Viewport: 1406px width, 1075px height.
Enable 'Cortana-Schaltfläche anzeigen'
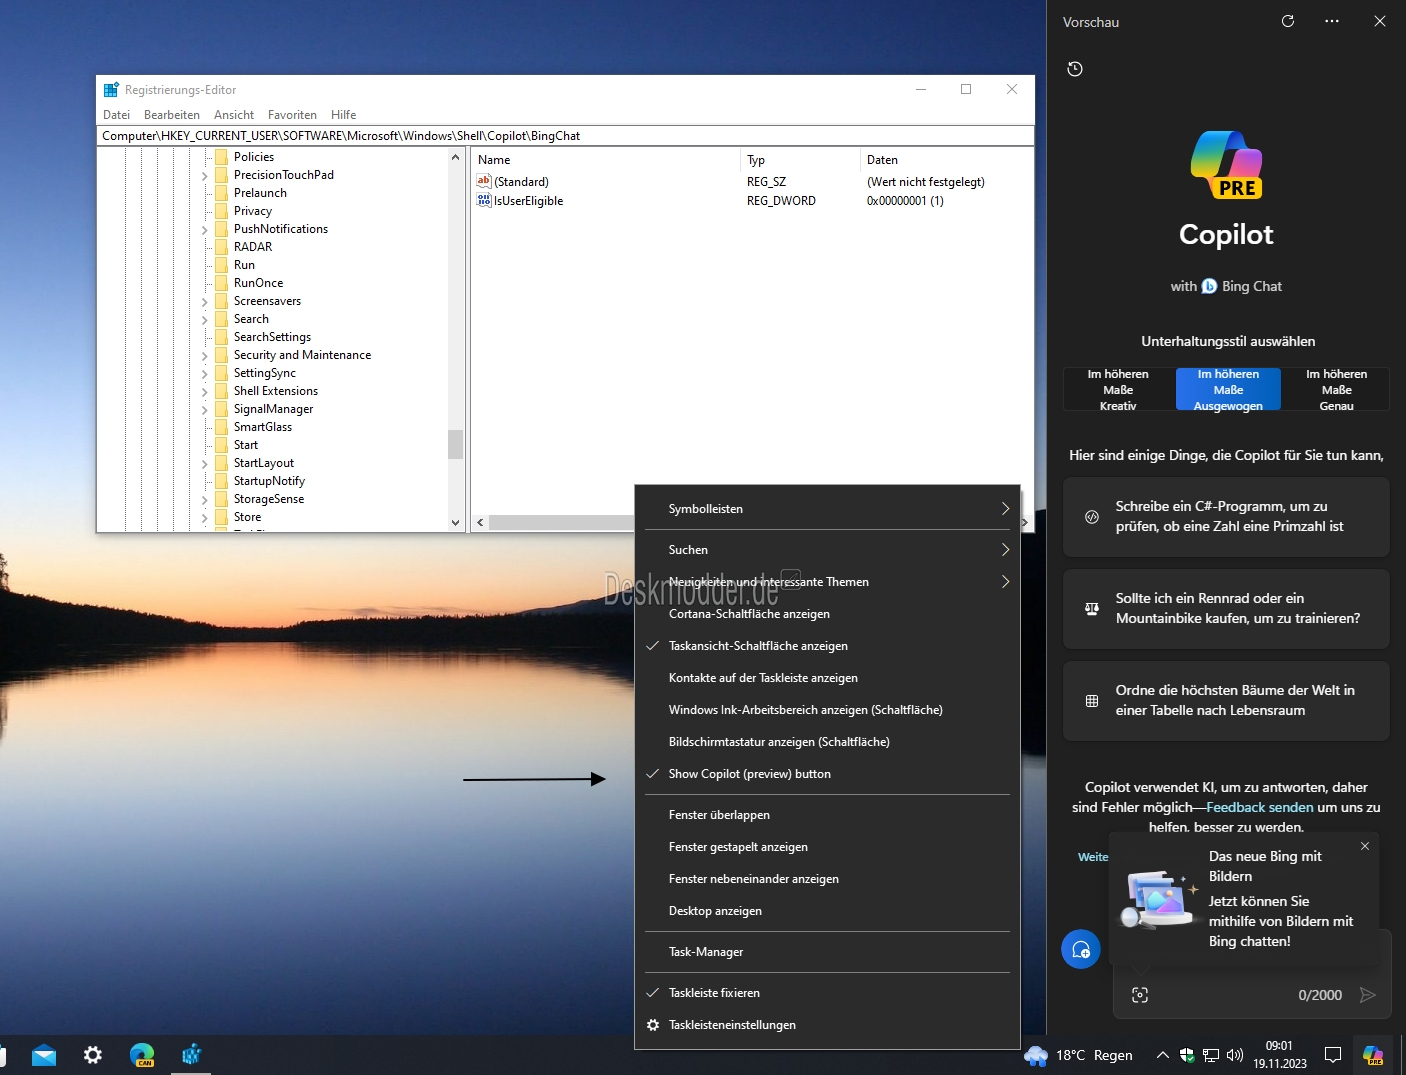[827, 614]
